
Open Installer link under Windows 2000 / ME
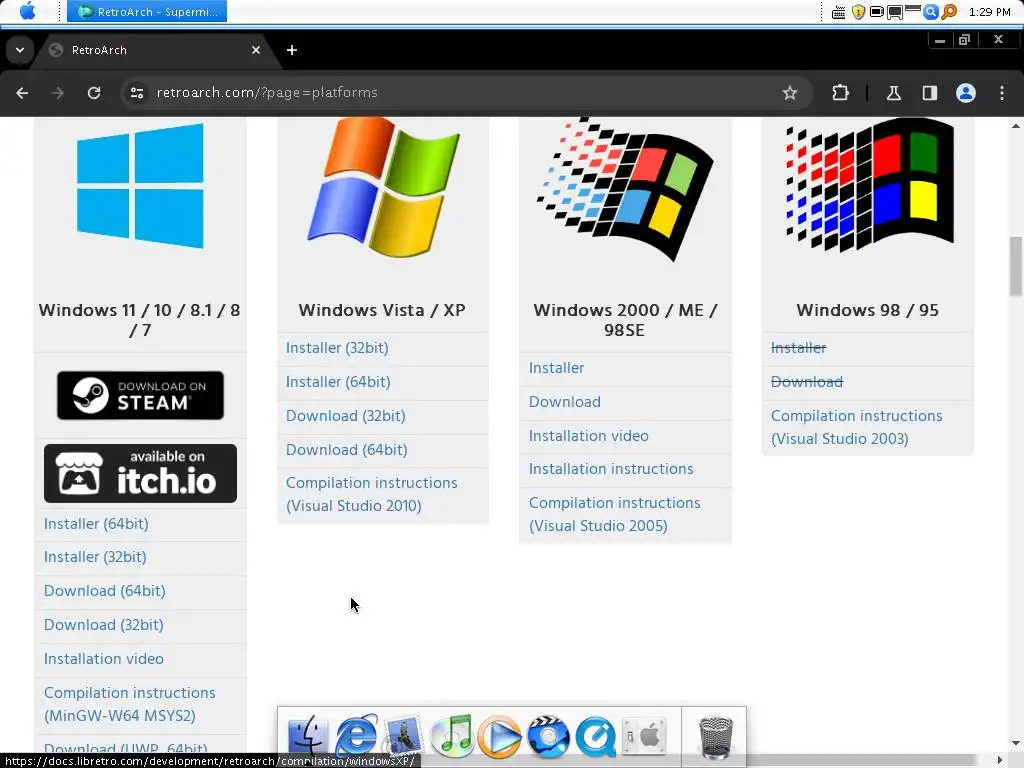(x=556, y=368)
